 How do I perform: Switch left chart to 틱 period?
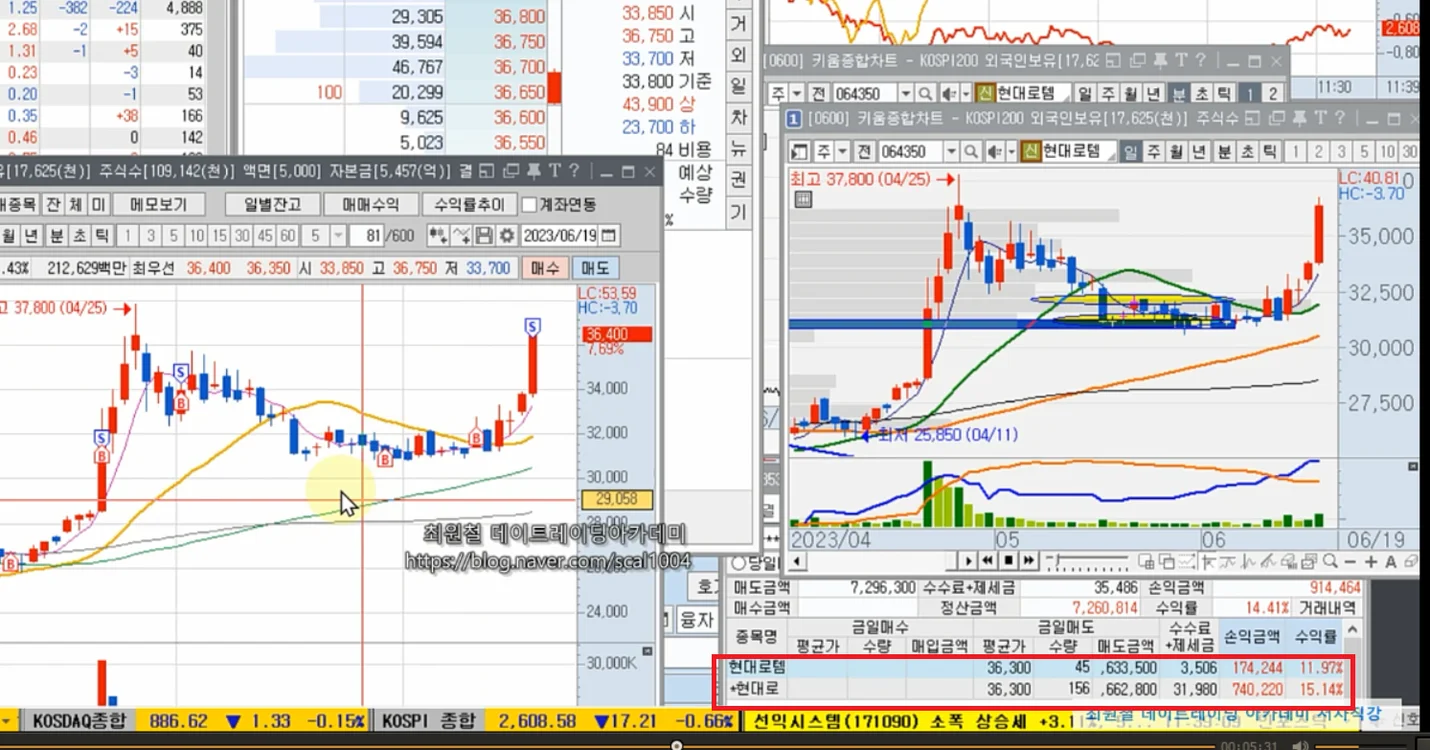[101, 236]
